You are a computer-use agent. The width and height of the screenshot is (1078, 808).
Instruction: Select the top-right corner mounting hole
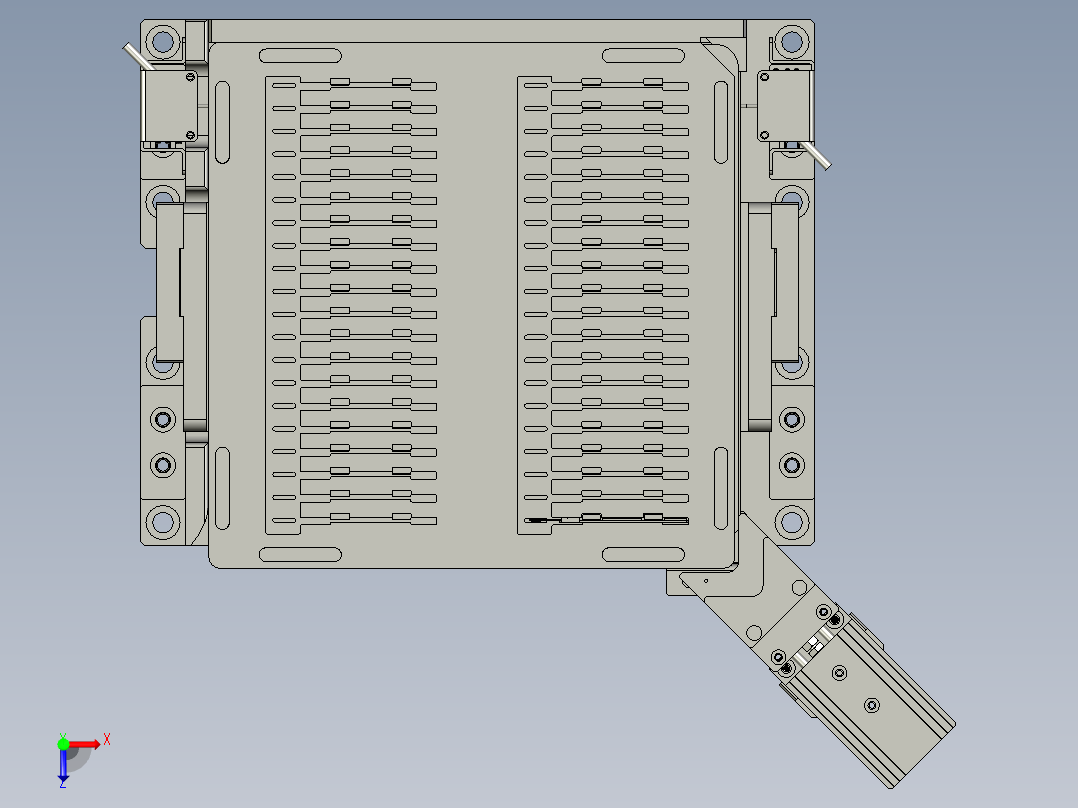791,41
